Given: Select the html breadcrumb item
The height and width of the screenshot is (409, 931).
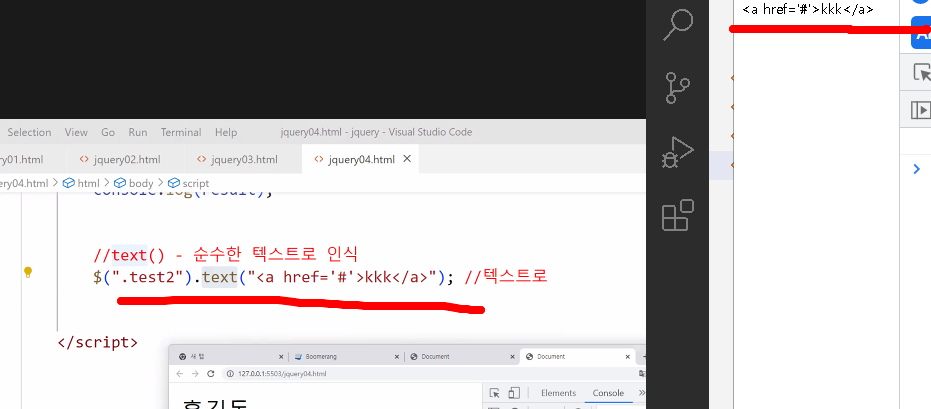Looking at the screenshot, I should coord(88,183).
